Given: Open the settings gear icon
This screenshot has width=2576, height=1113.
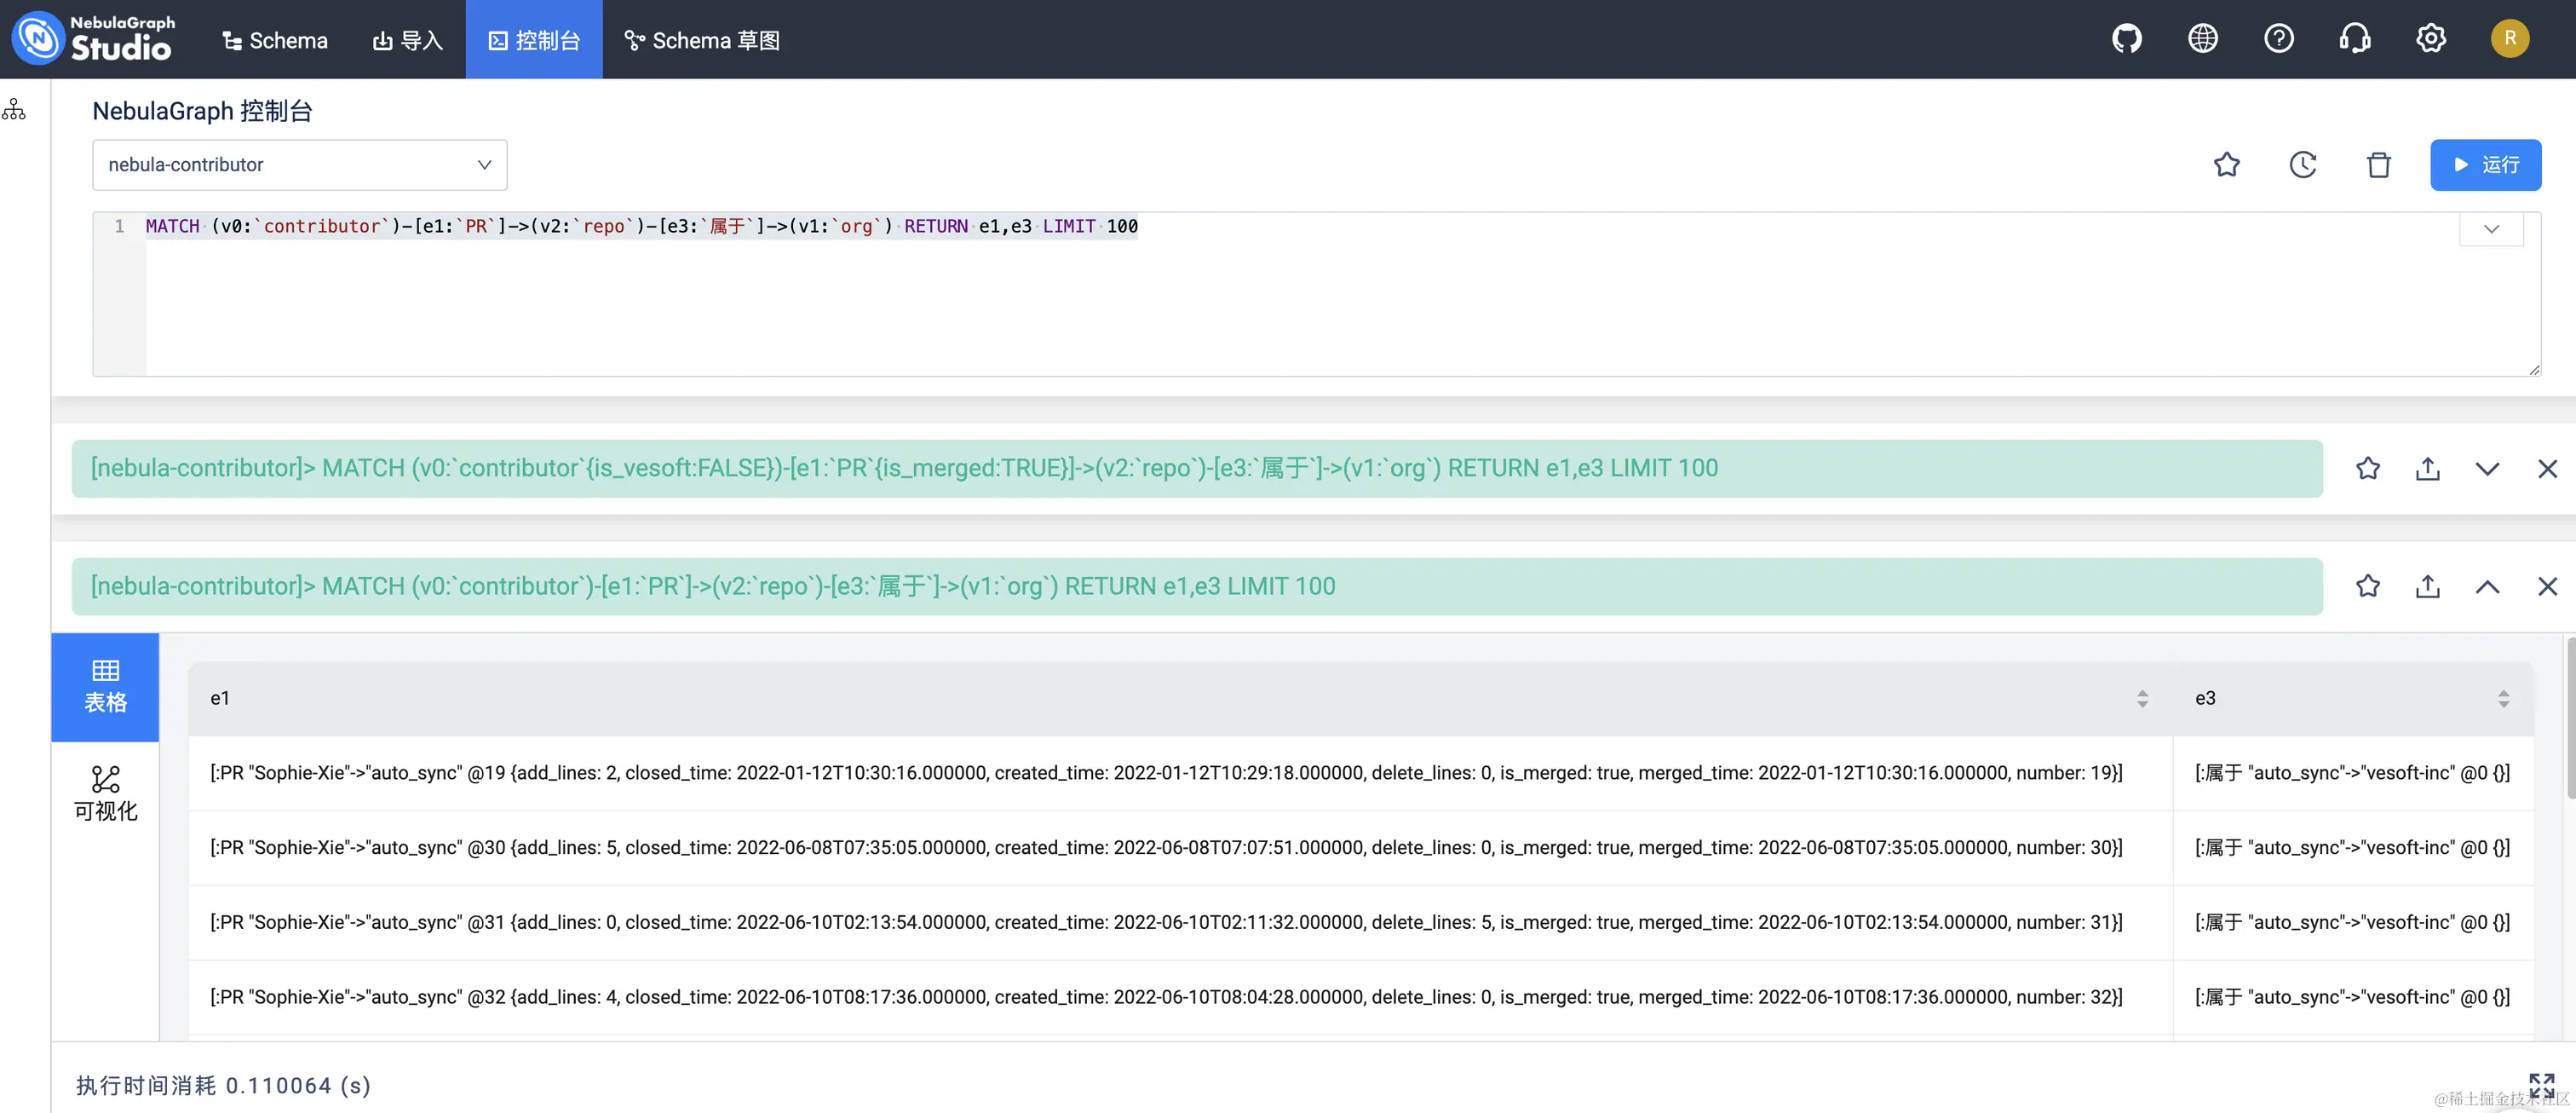Looking at the screenshot, I should tap(2430, 39).
